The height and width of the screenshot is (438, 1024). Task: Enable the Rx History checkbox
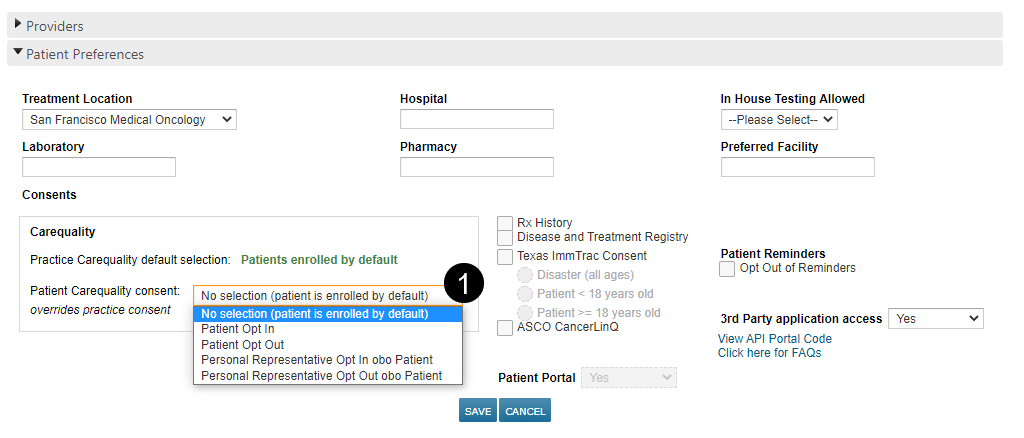tap(505, 223)
